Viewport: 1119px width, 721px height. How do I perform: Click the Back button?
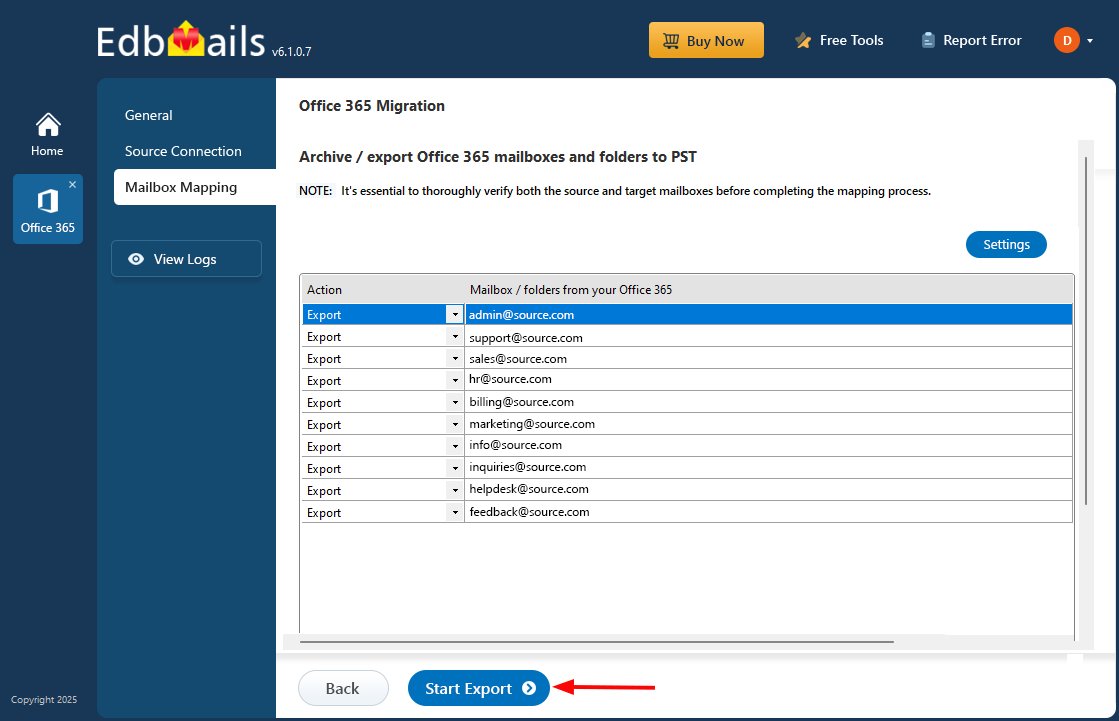point(343,688)
